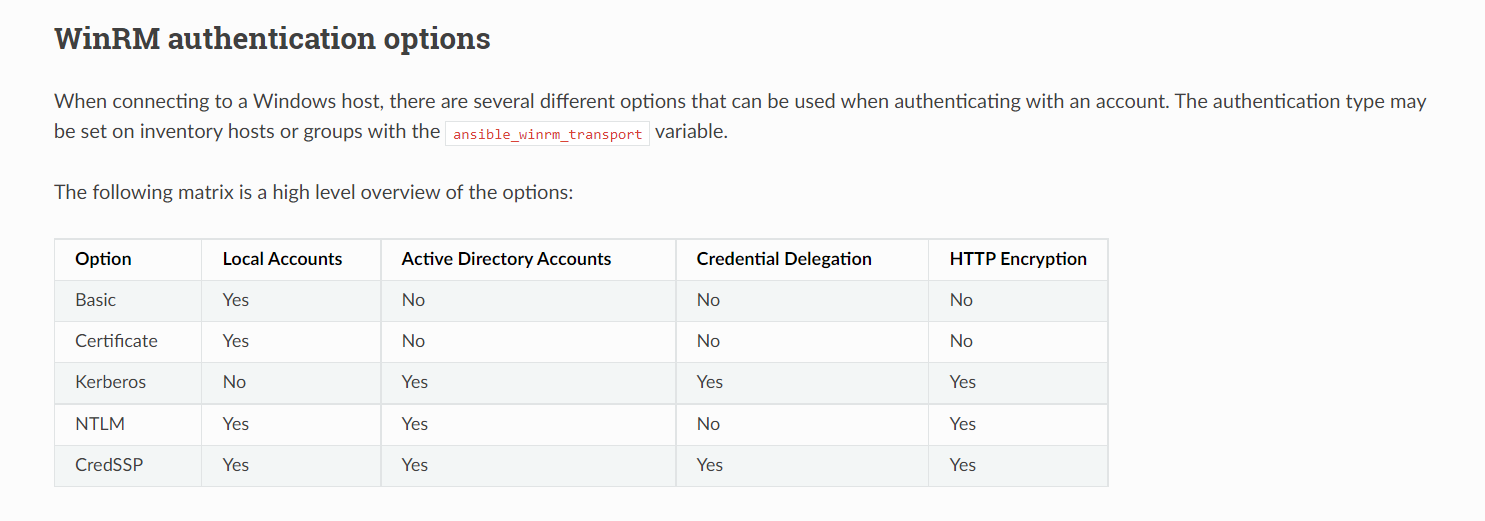Click Basic Local Accounts Yes cell

(236, 300)
